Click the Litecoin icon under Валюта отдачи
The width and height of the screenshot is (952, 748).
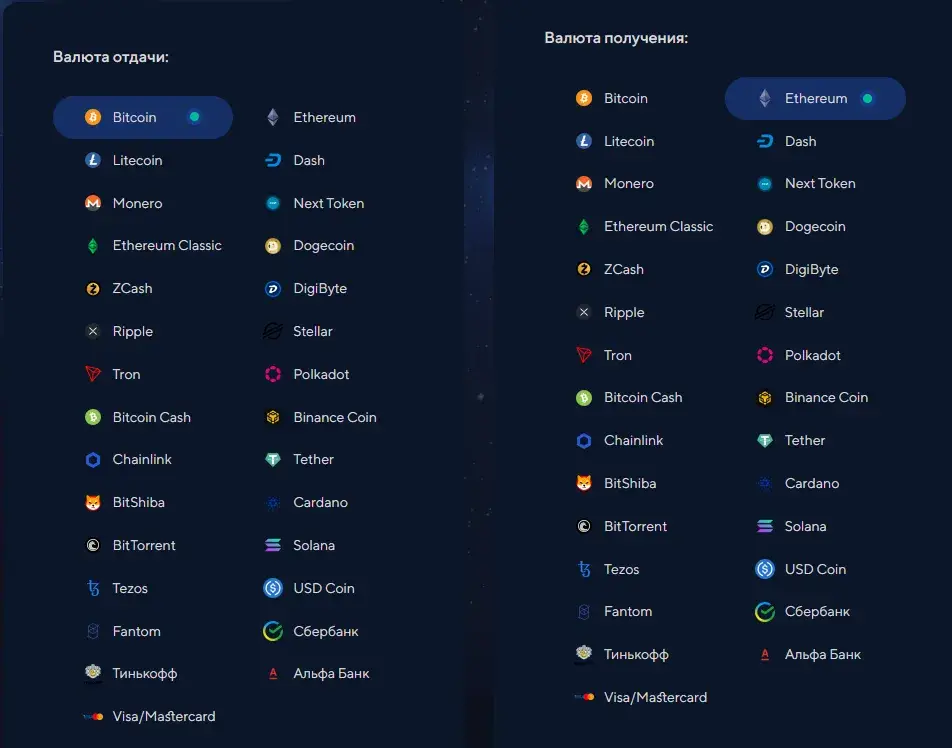pyautogui.click(x=93, y=160)
